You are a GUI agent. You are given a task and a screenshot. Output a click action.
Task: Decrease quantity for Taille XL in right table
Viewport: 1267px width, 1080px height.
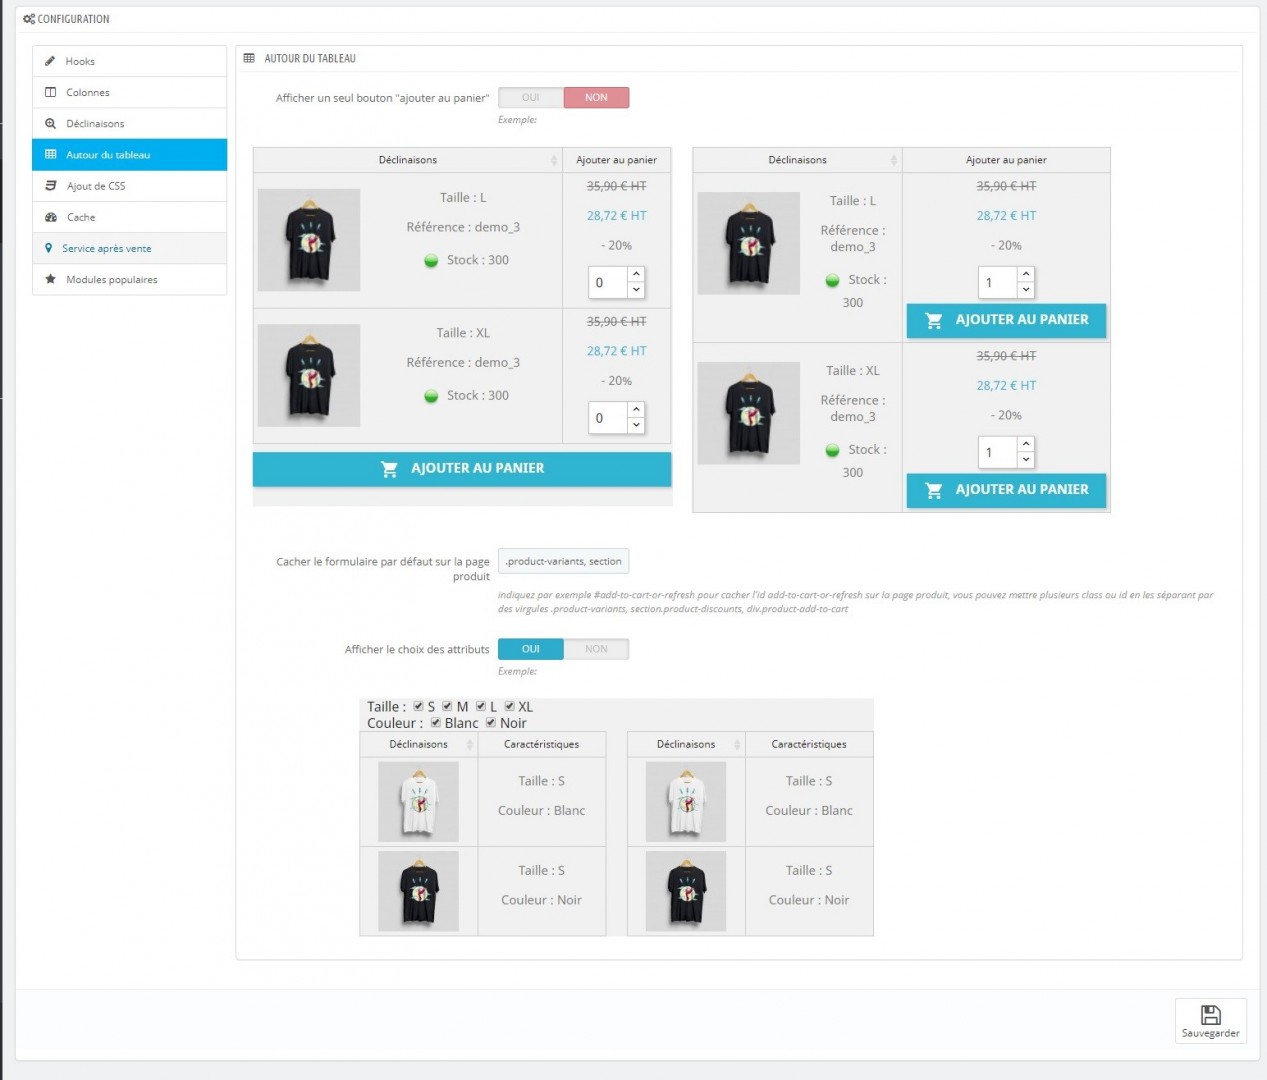click(1025, 460)
